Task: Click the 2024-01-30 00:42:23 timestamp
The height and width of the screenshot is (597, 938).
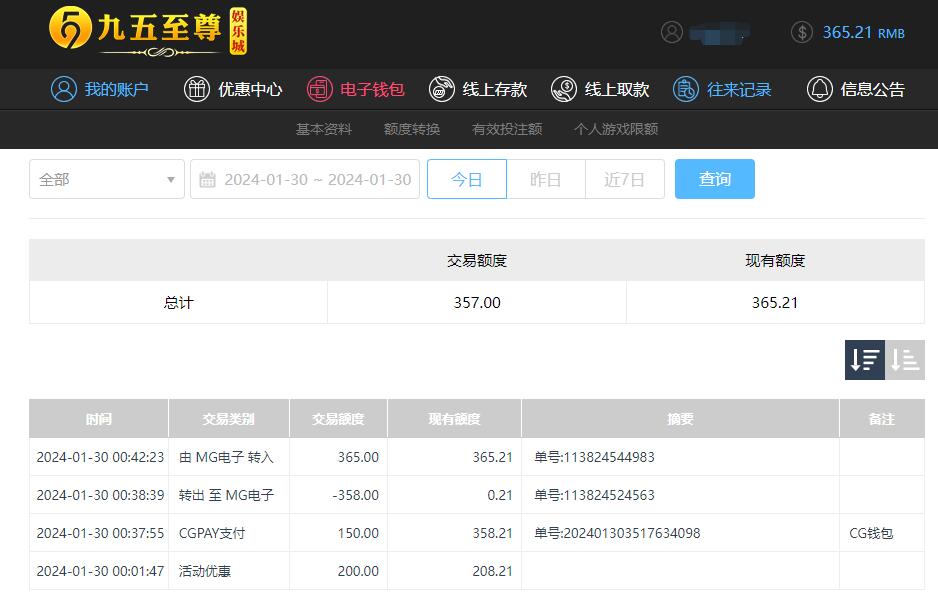Action: [x=100, y=457]
